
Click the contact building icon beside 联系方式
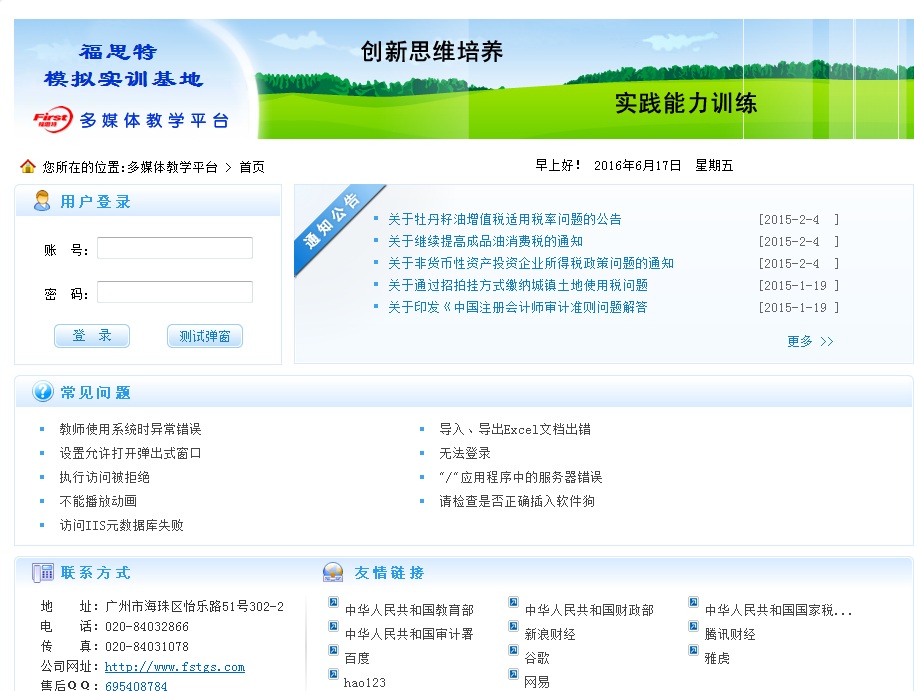click(43, 573)
